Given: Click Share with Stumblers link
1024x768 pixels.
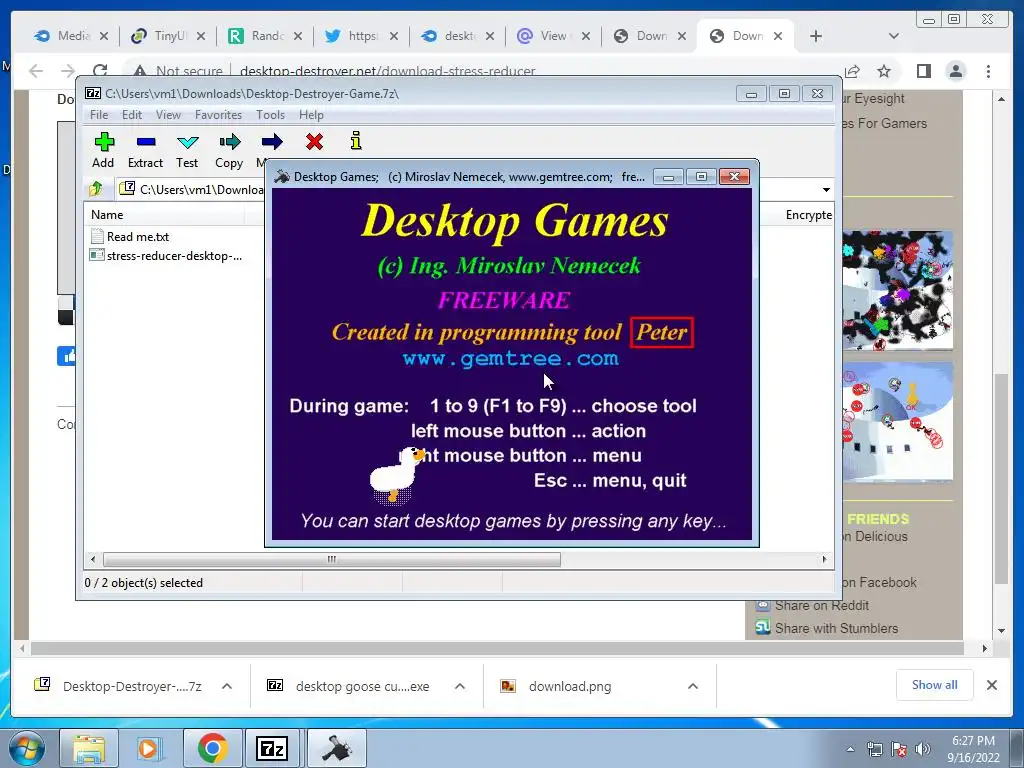Looking at the screenshot, I should 836,628.
